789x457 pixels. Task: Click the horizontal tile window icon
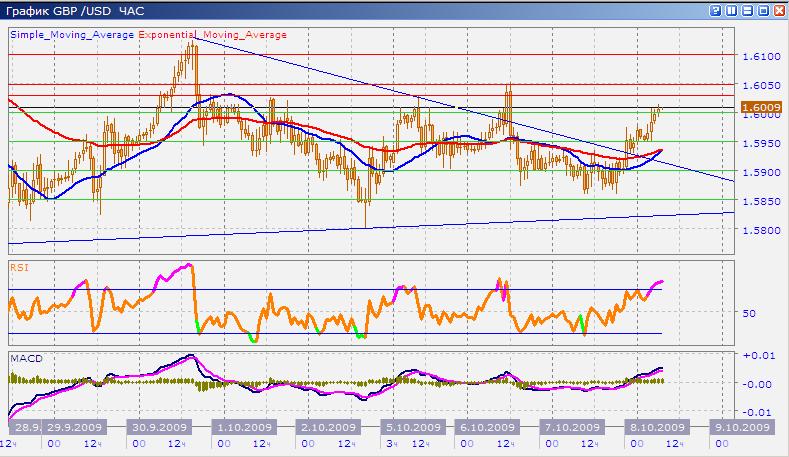tap(746, 11)
